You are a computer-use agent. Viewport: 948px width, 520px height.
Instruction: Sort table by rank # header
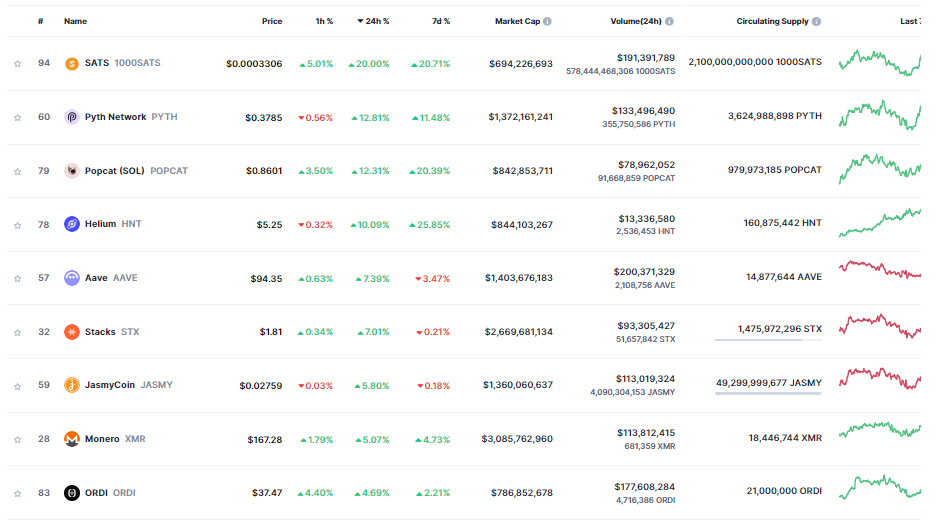pos(41,21)
